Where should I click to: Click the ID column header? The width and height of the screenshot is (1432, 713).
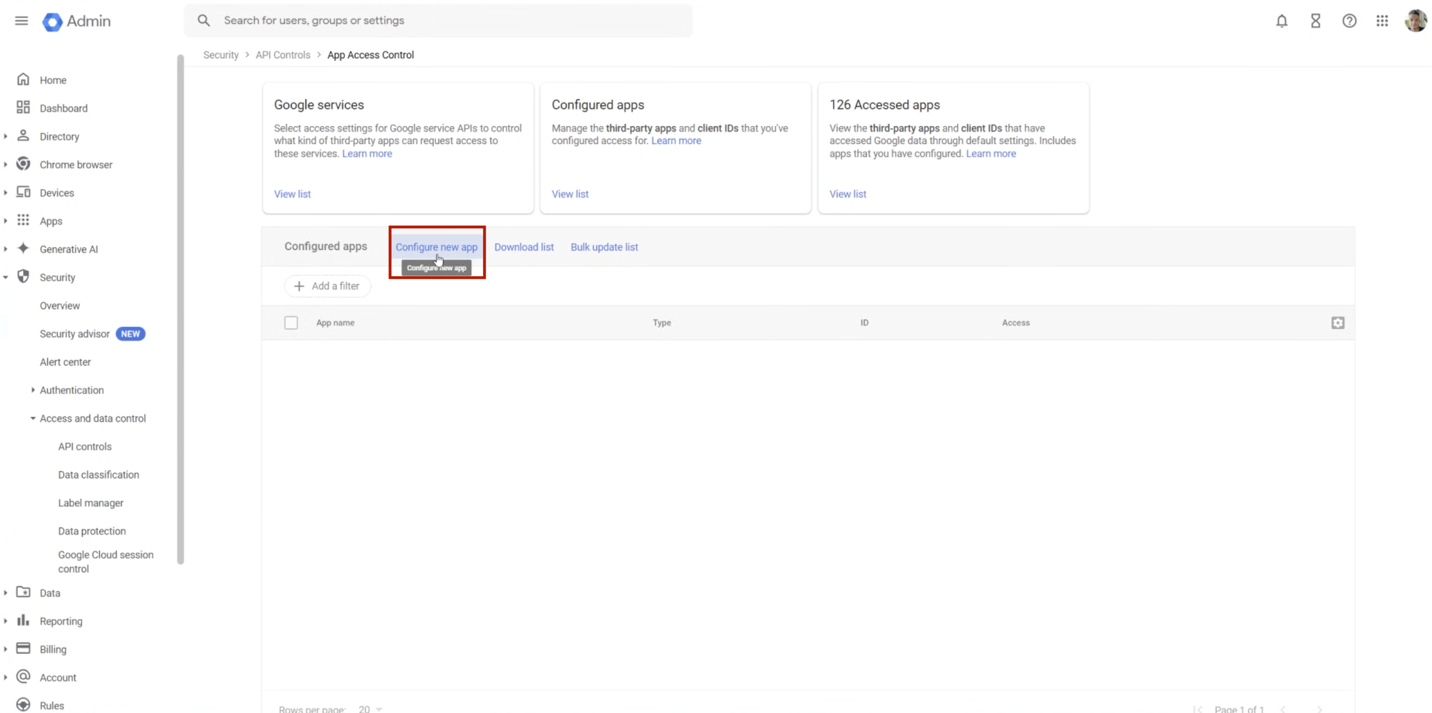coord(864,323)
